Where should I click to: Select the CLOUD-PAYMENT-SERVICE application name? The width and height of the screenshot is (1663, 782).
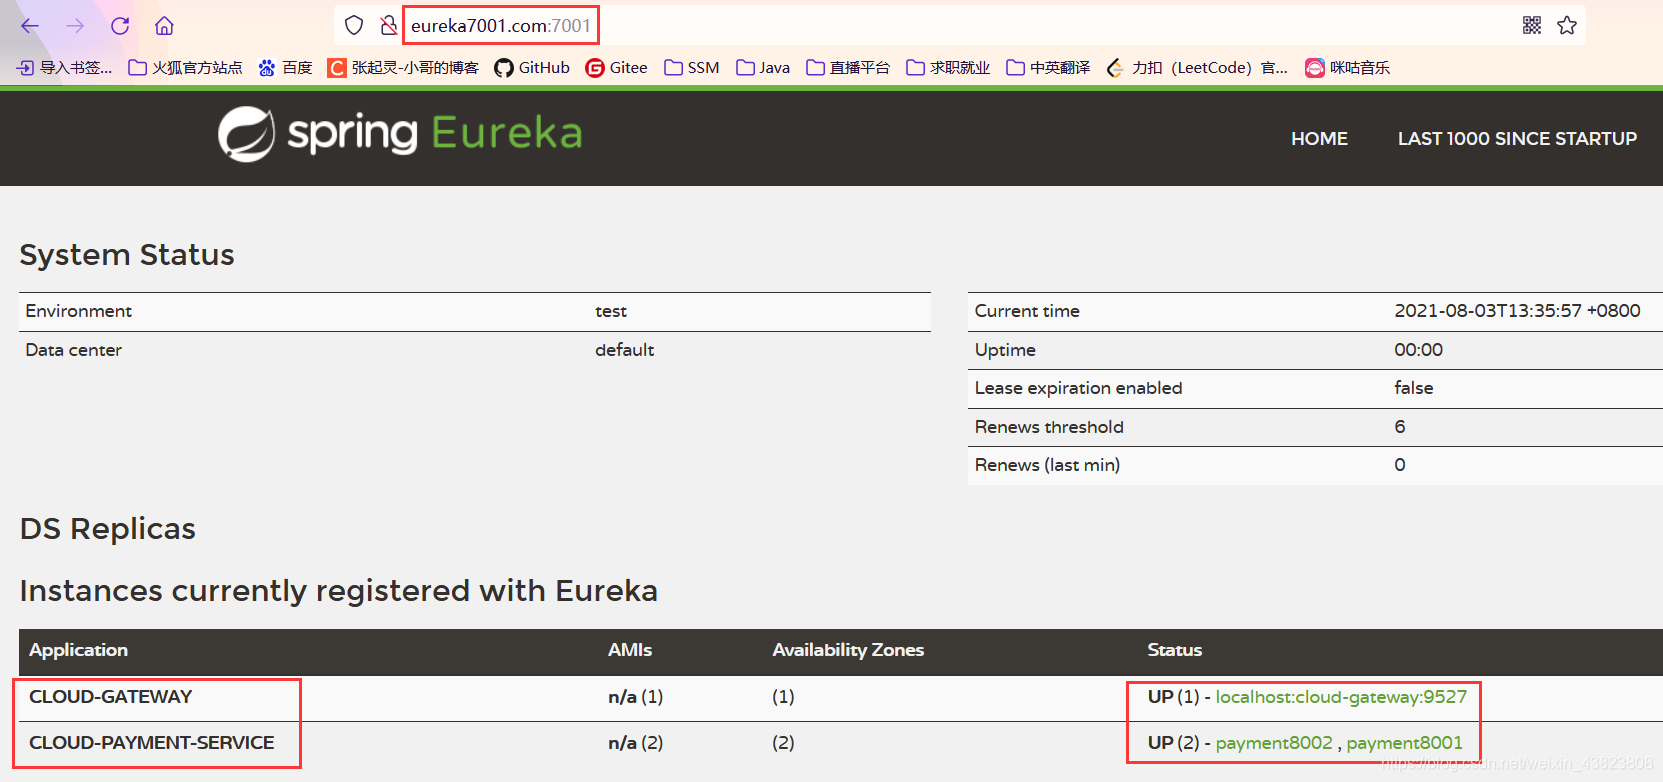151,743
